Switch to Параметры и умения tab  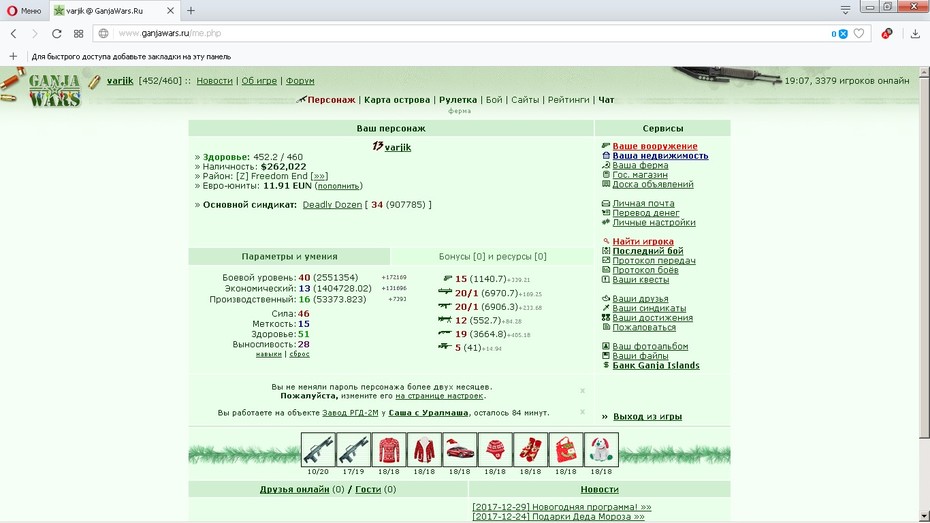pyautogui.click(x=289, y=256)
